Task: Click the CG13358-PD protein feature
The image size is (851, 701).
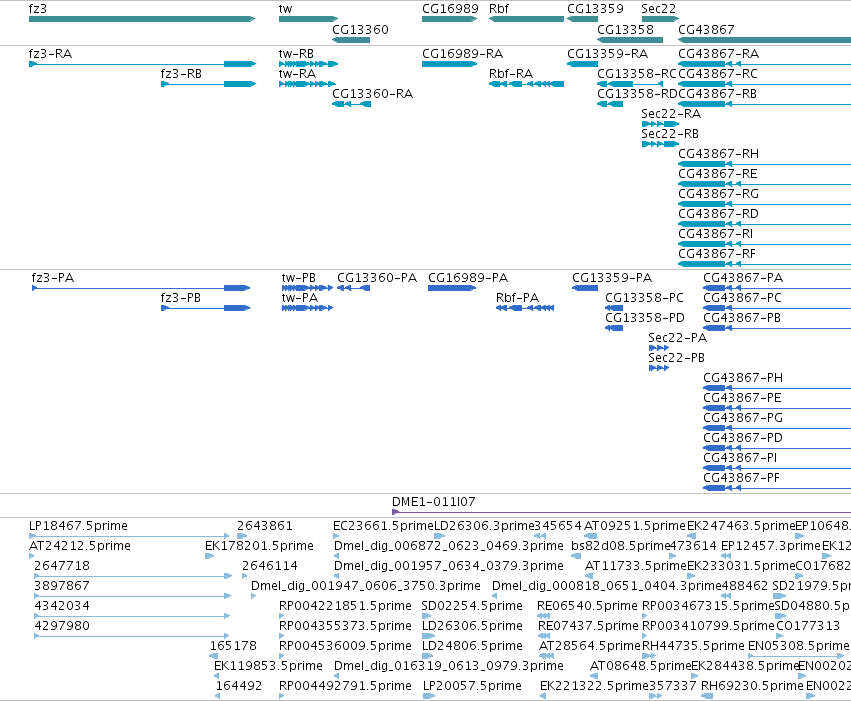Action: tap(614, 328)
